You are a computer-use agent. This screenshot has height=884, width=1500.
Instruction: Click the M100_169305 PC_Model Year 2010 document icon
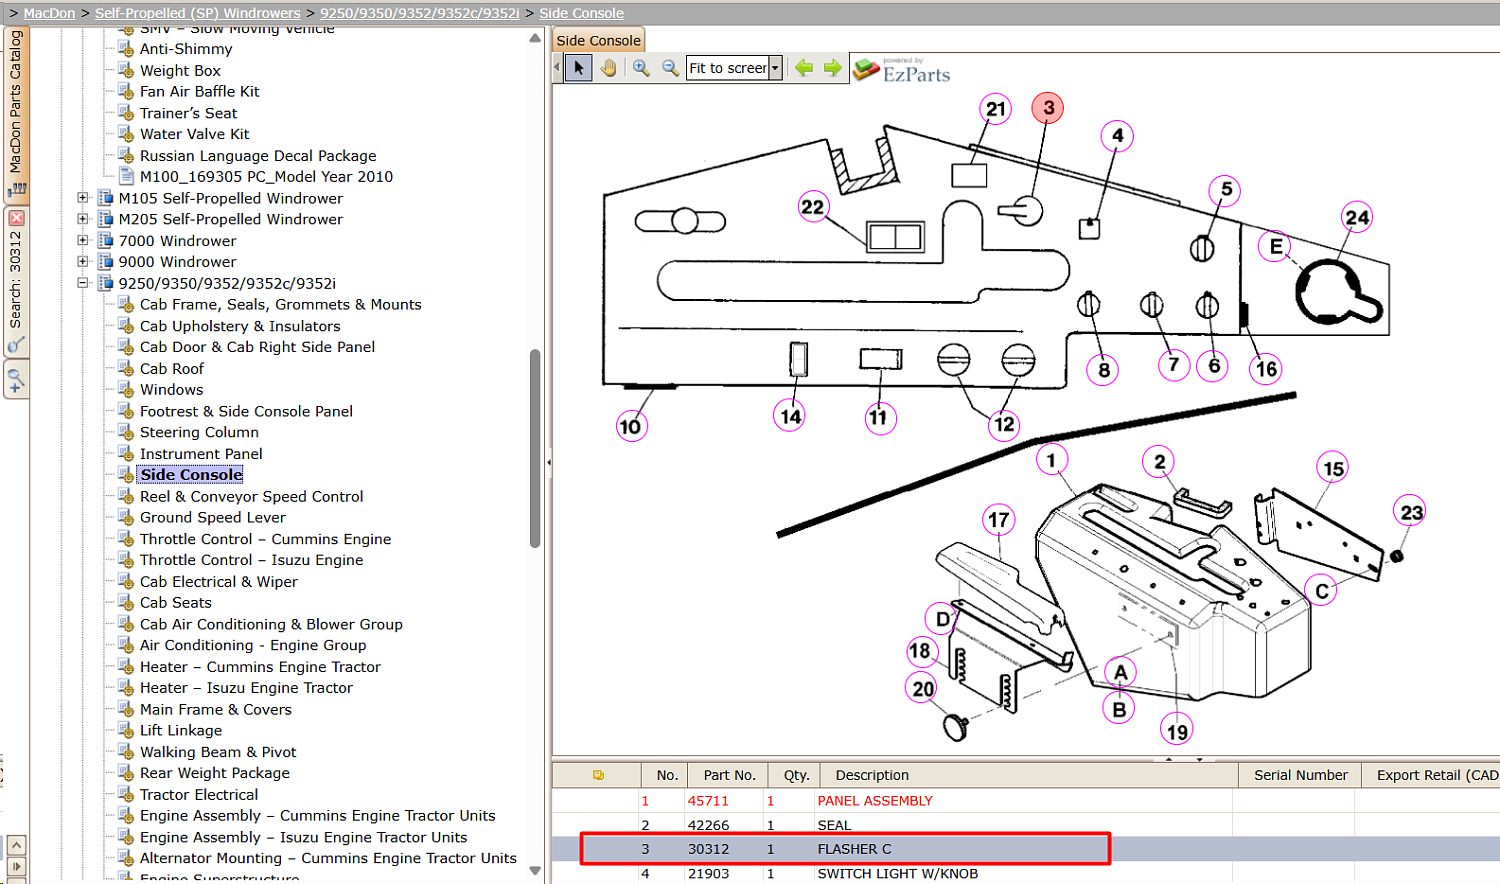click(x=126, y=177)
